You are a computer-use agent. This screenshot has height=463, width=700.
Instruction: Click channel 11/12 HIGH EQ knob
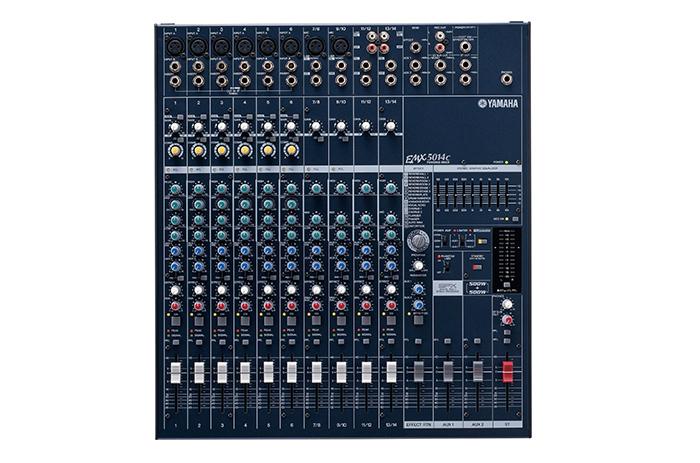[366, 188]
